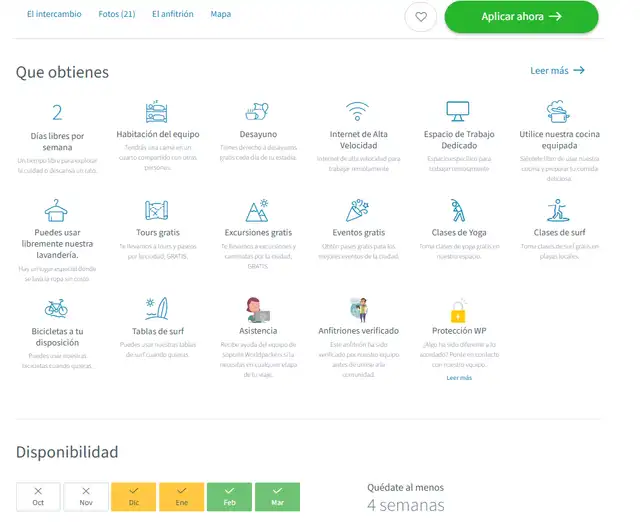Click the Clases de surf title
This screenshot has height=522, width=640.
click(559, 233)
